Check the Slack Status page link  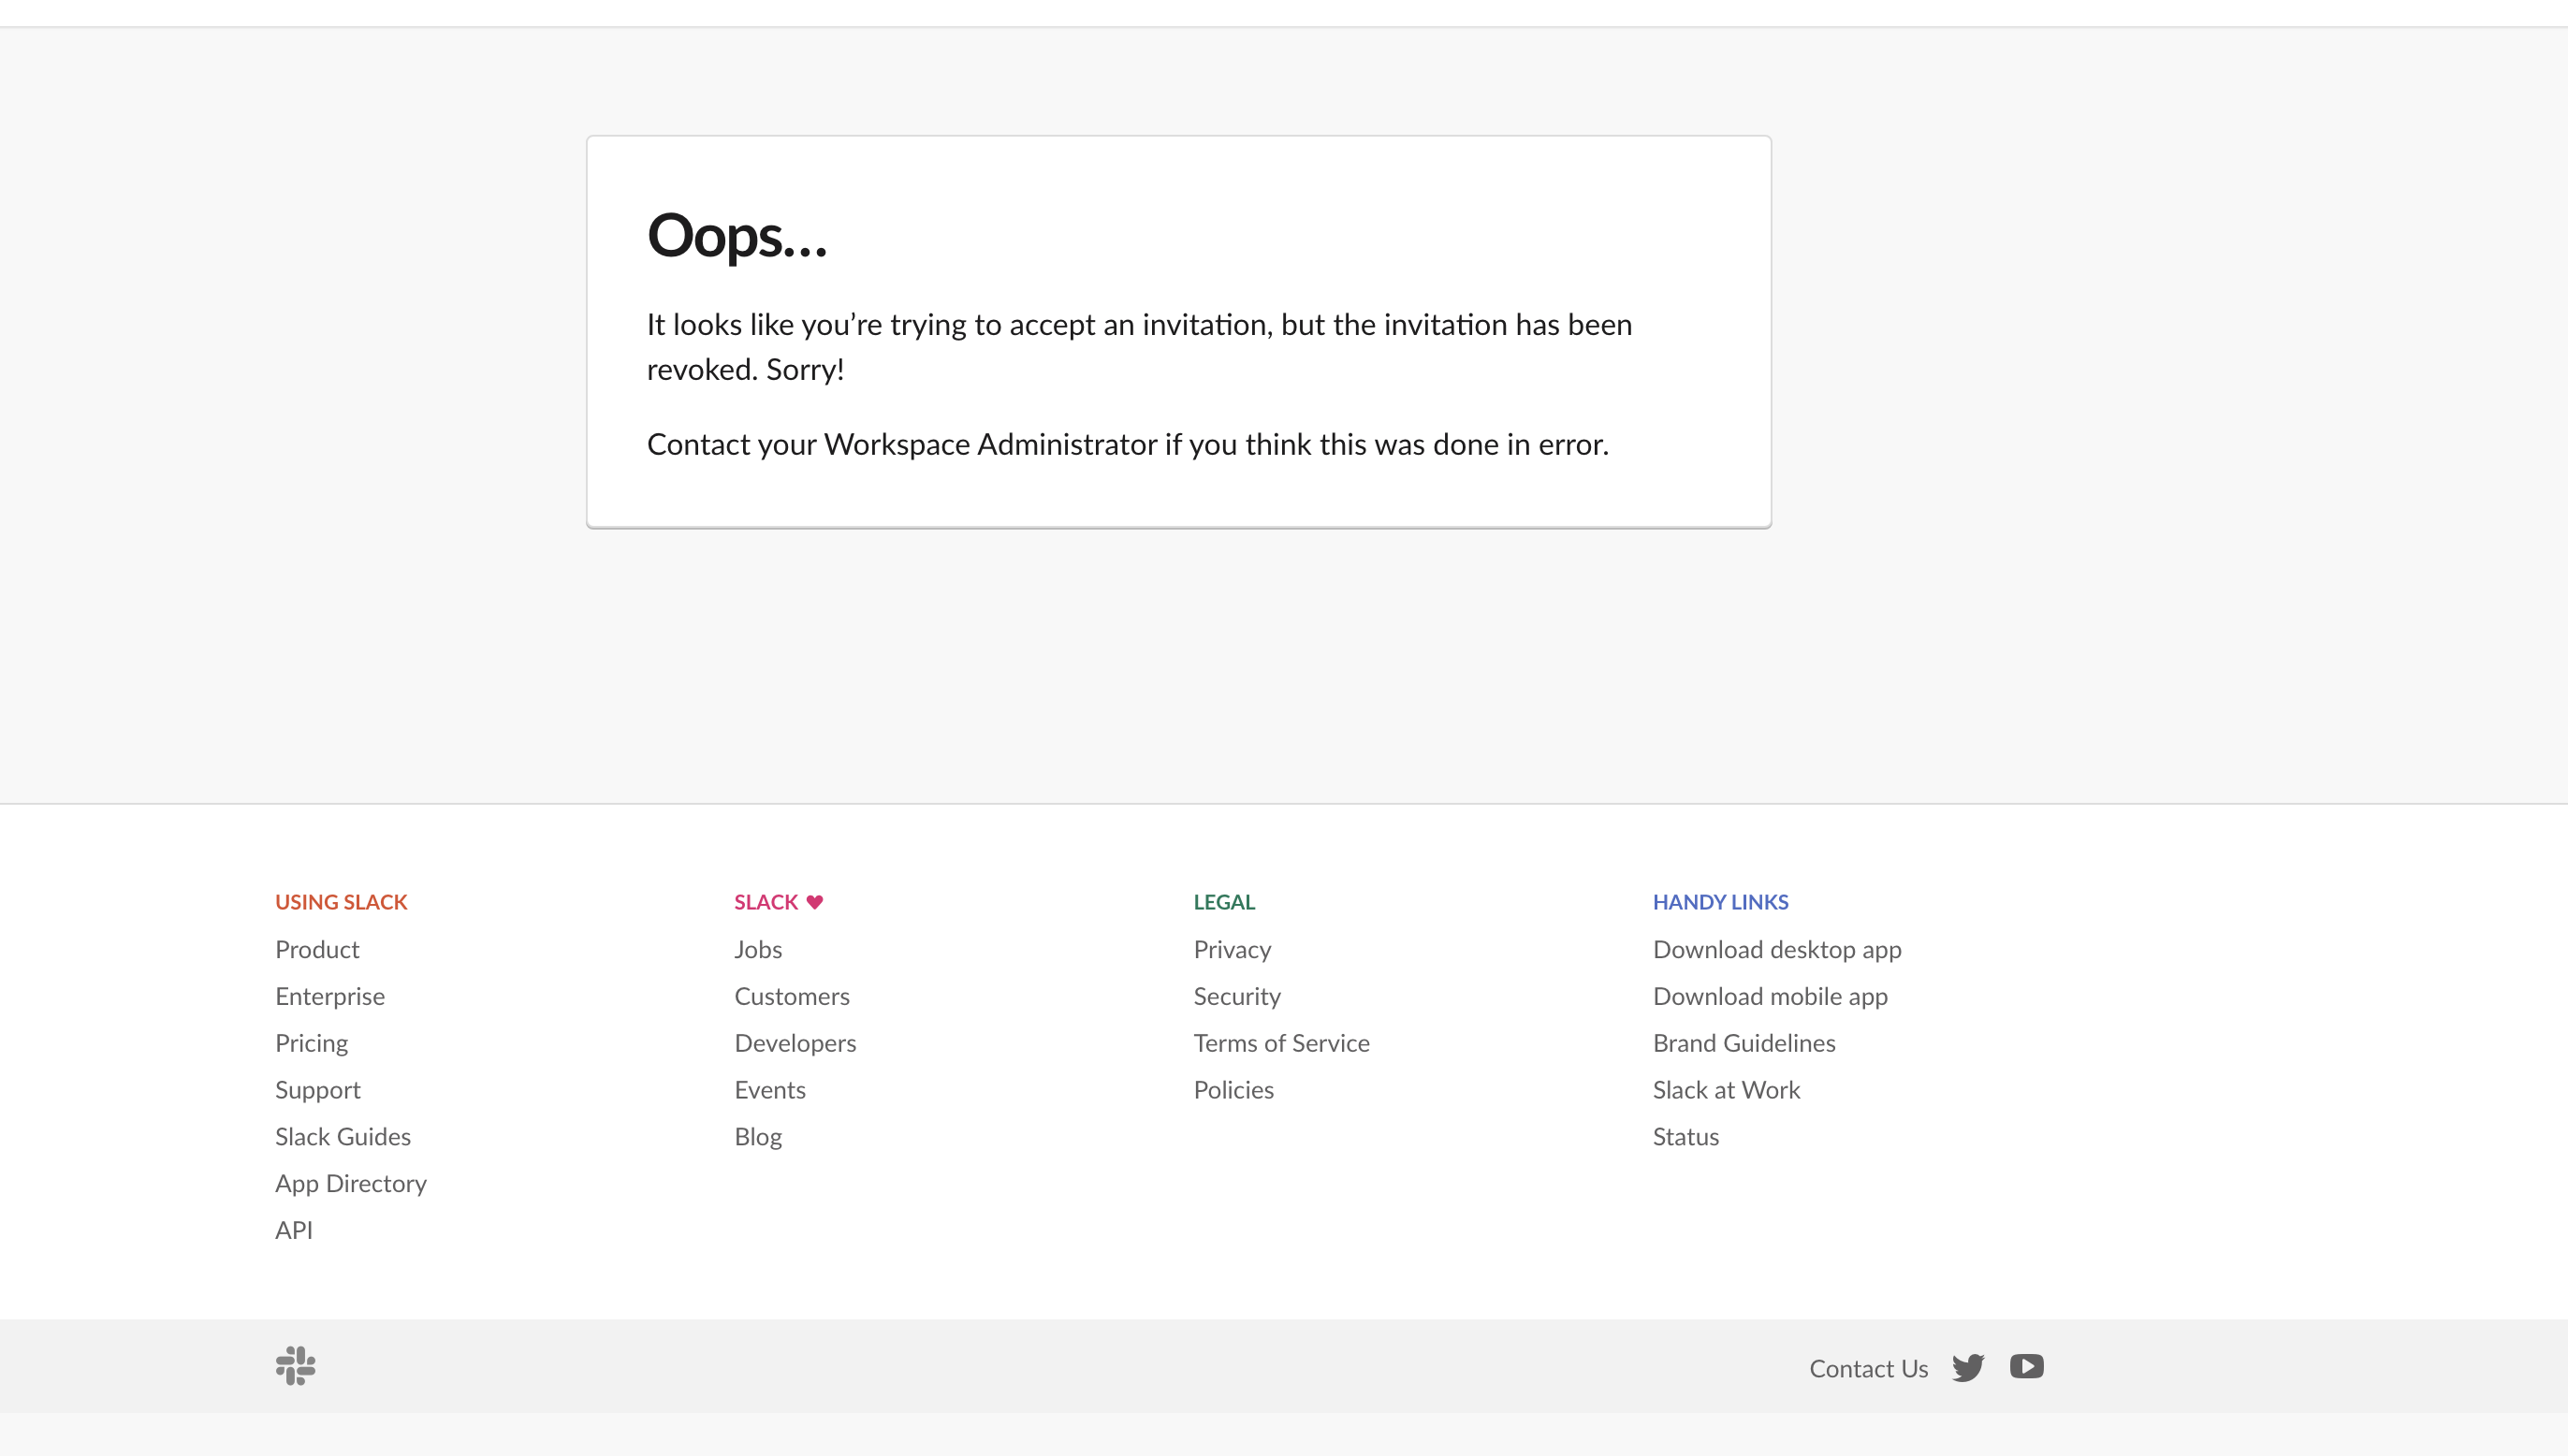(x=1685, y=1137)
